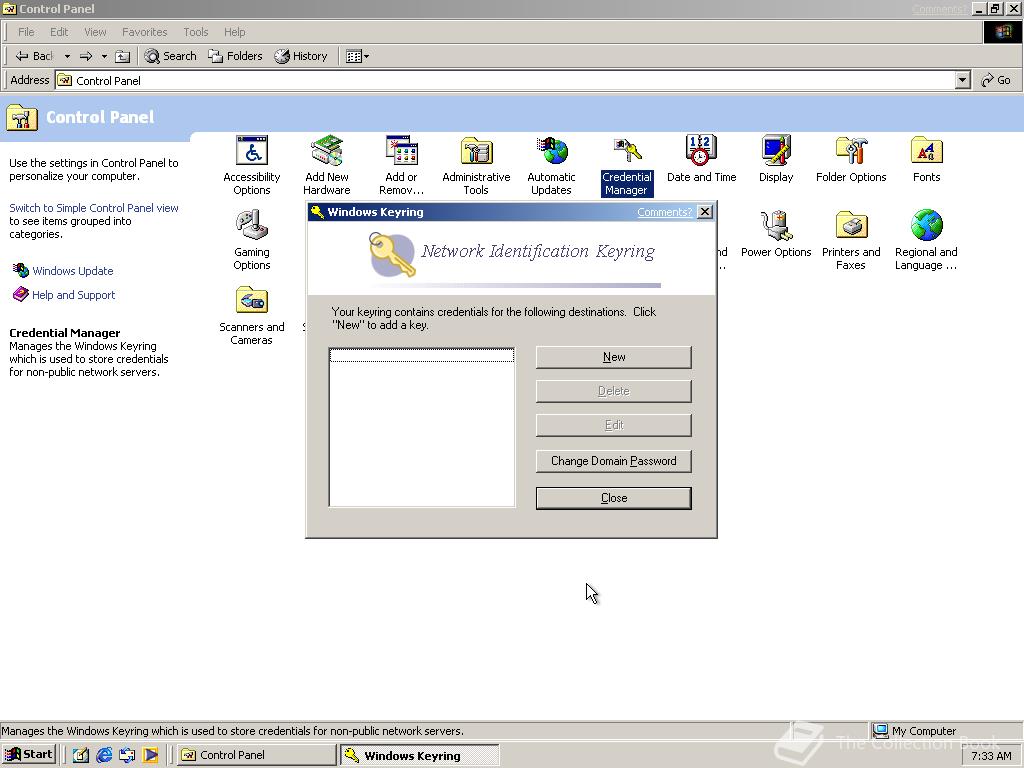
Task: Click the Windows logo throbber icon
Action: [1002, 32]
